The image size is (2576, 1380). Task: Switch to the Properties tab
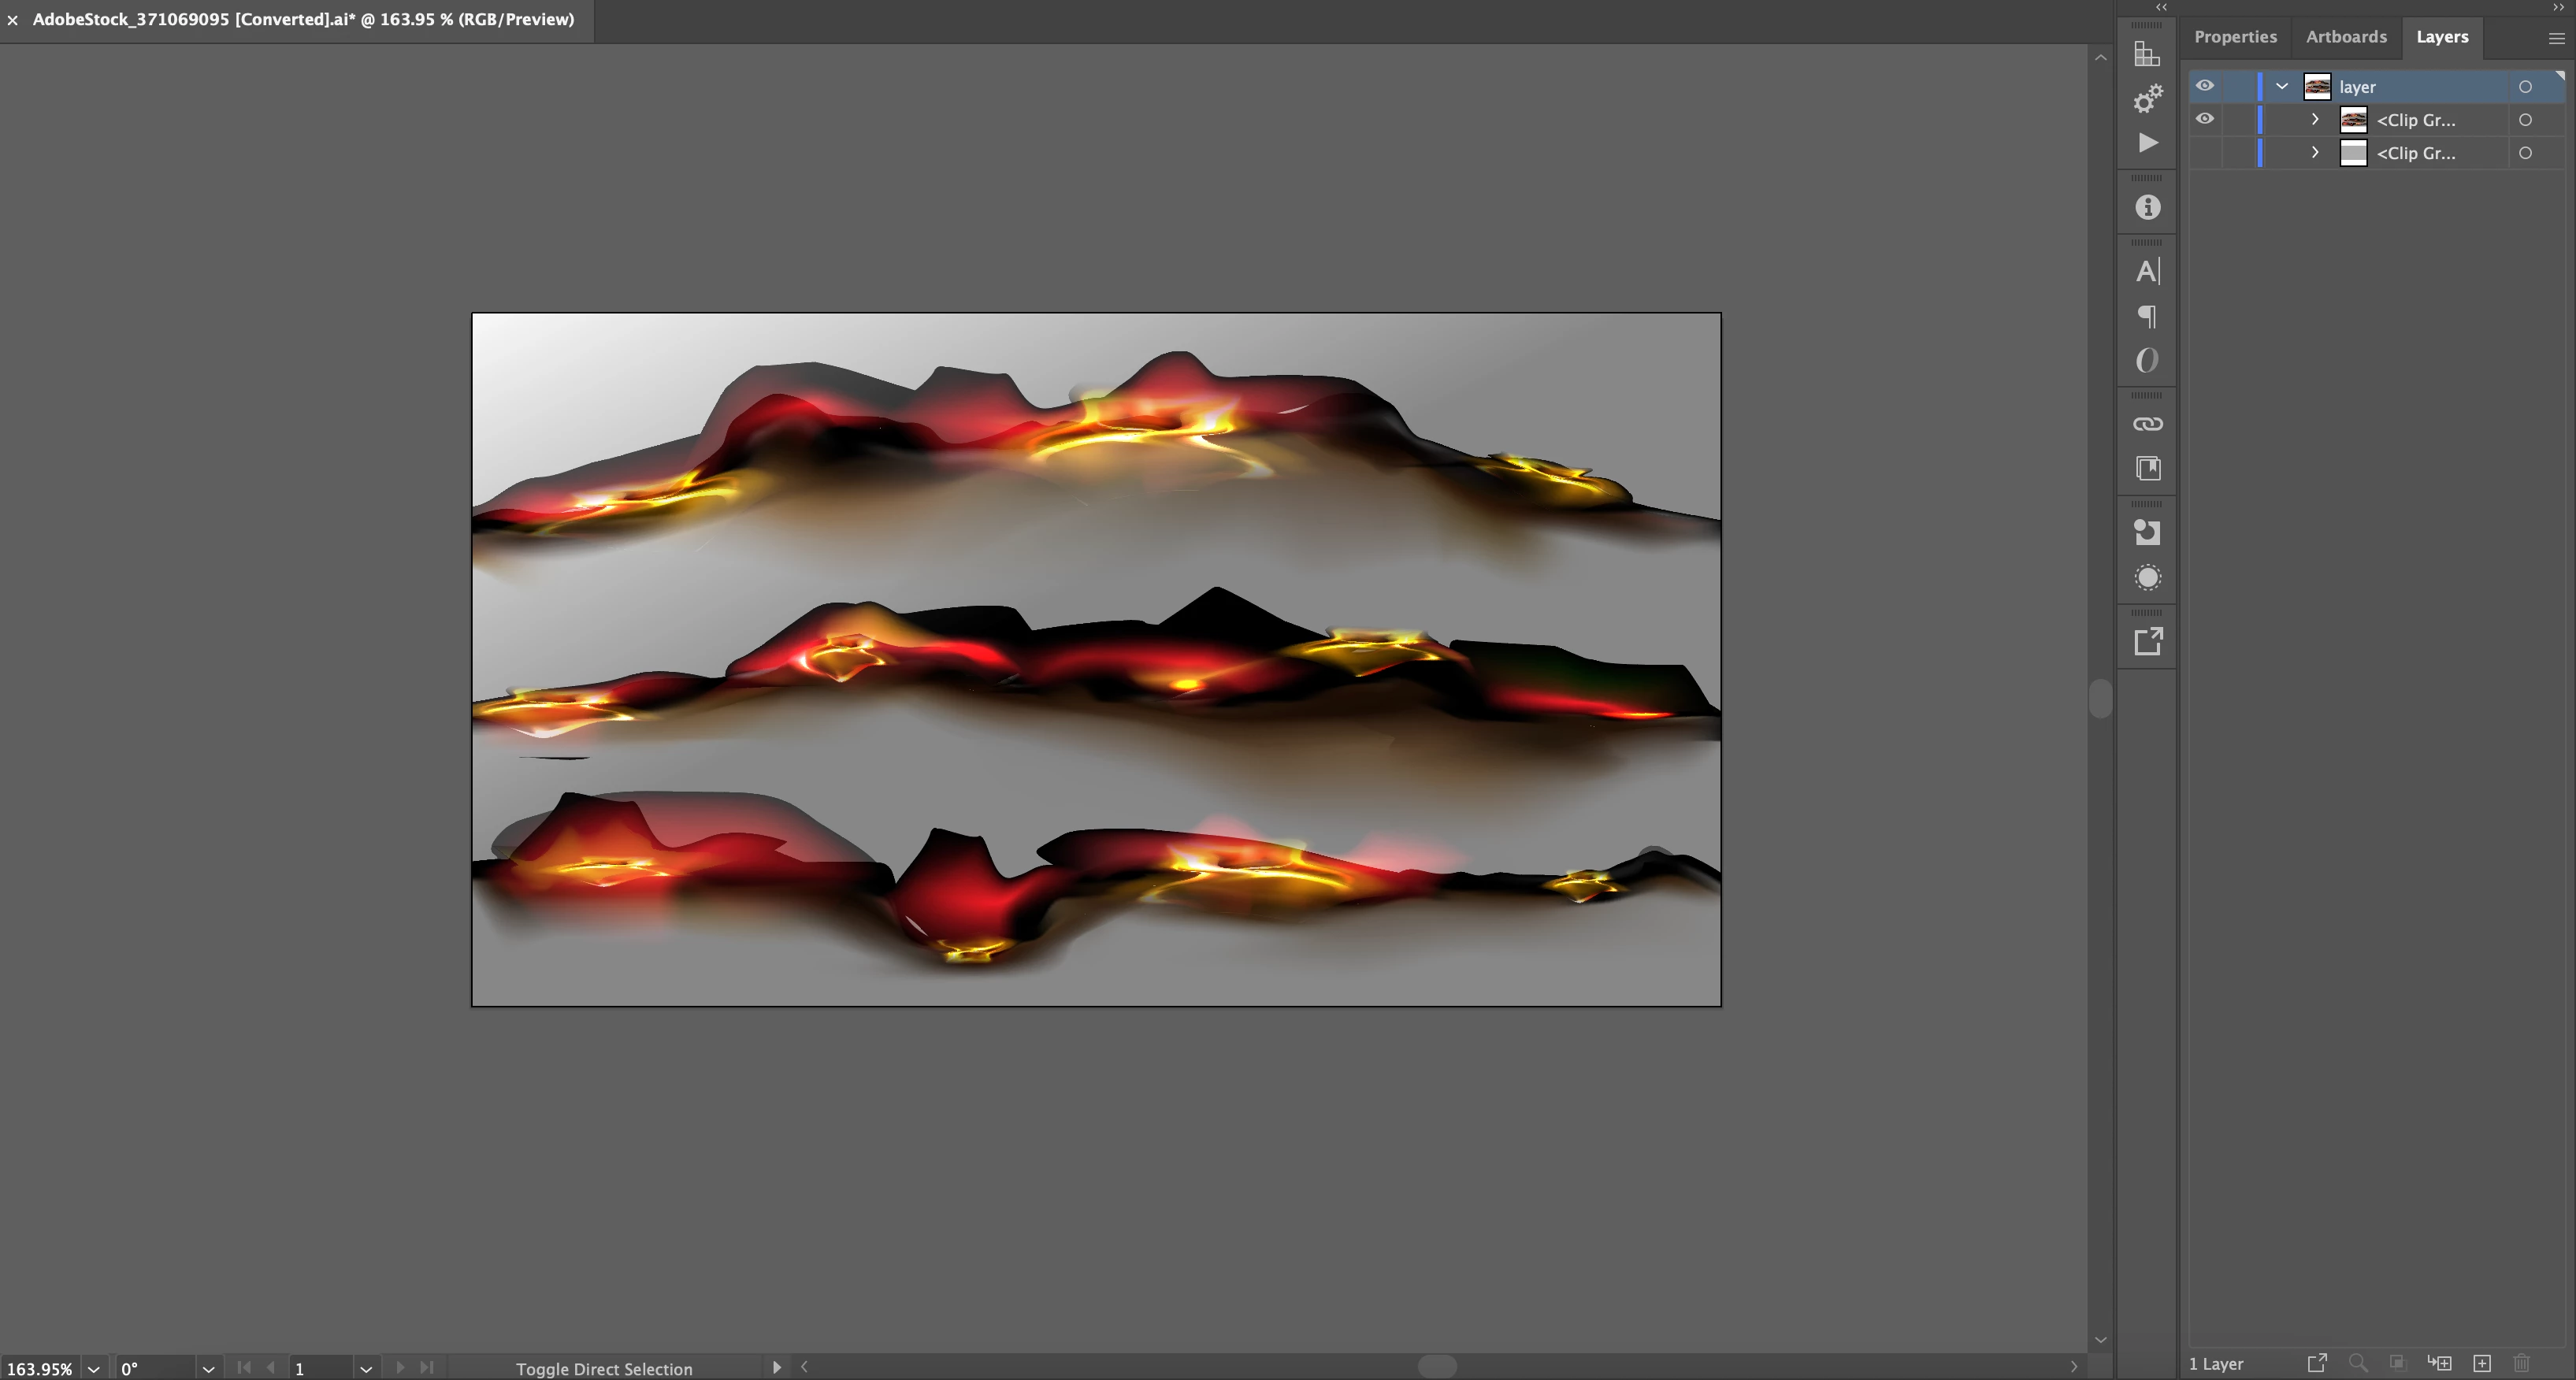coord(2235,36)
